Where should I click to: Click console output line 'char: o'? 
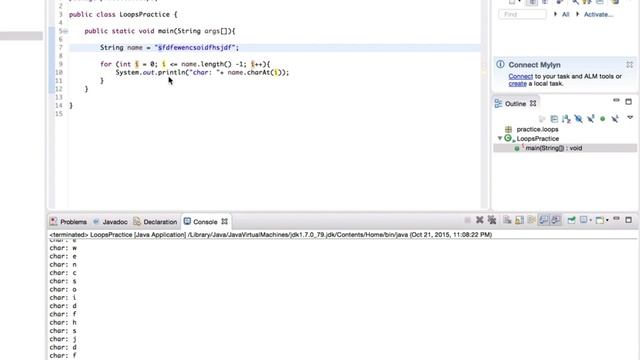[x=63, y=289]
